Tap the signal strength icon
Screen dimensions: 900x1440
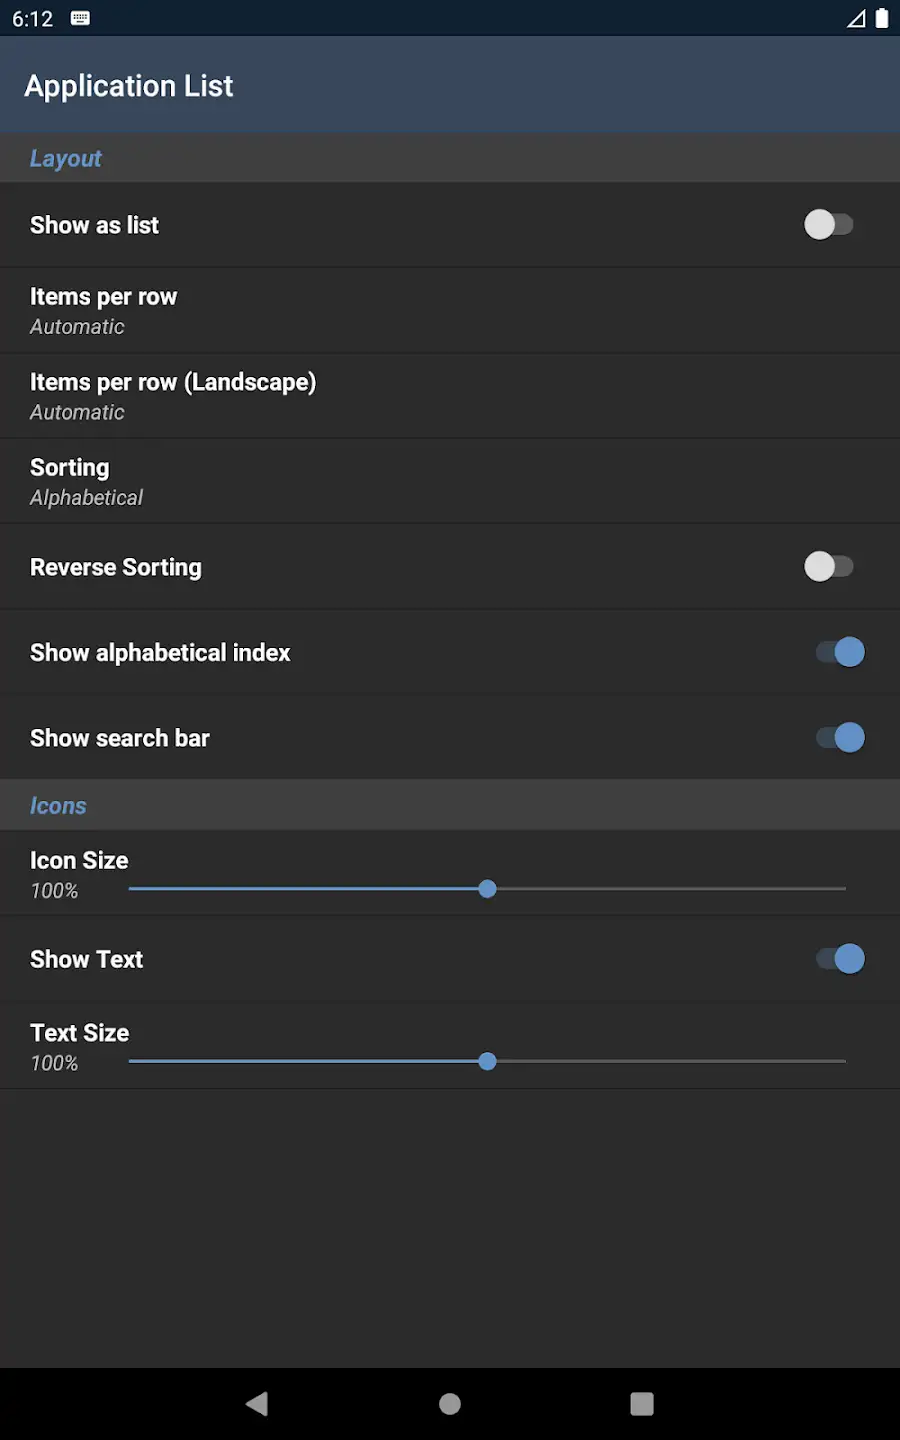(856, 18)
